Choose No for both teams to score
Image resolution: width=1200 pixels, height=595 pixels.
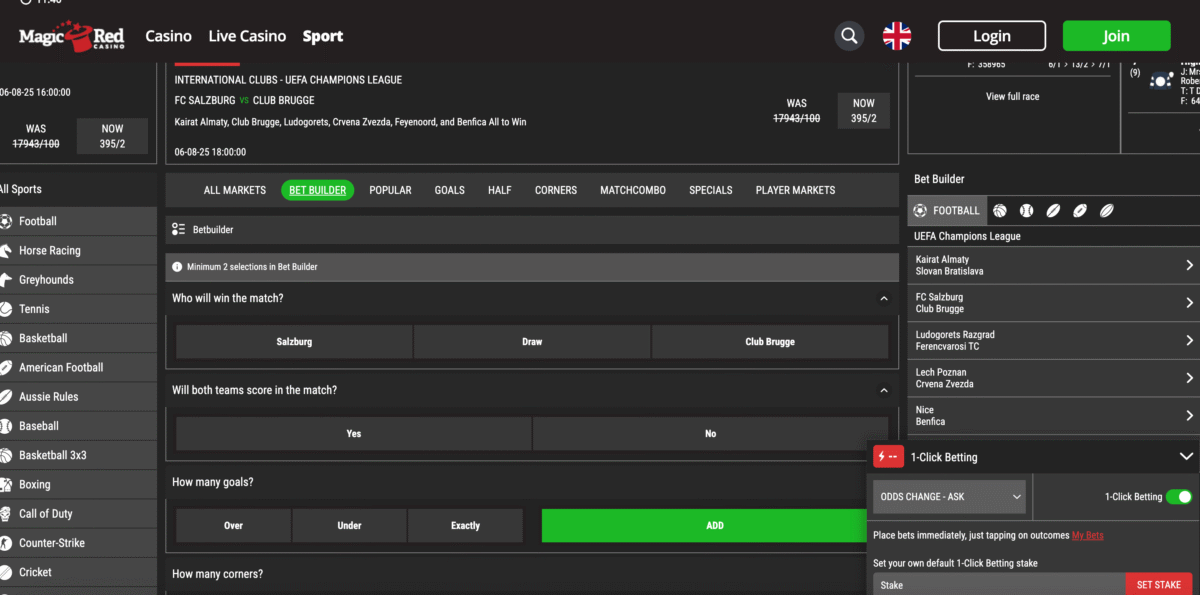[710, 434]
